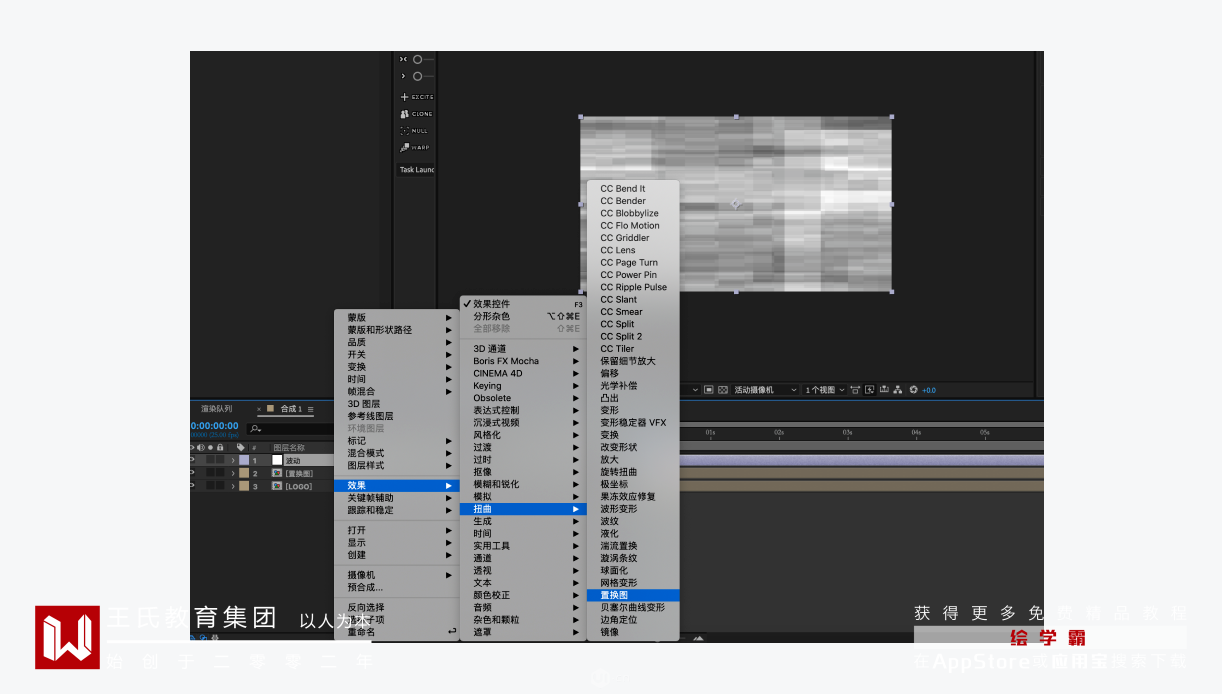
Task: Select 贝塞尔曲线变形 effect
Action: click(633, 607)
